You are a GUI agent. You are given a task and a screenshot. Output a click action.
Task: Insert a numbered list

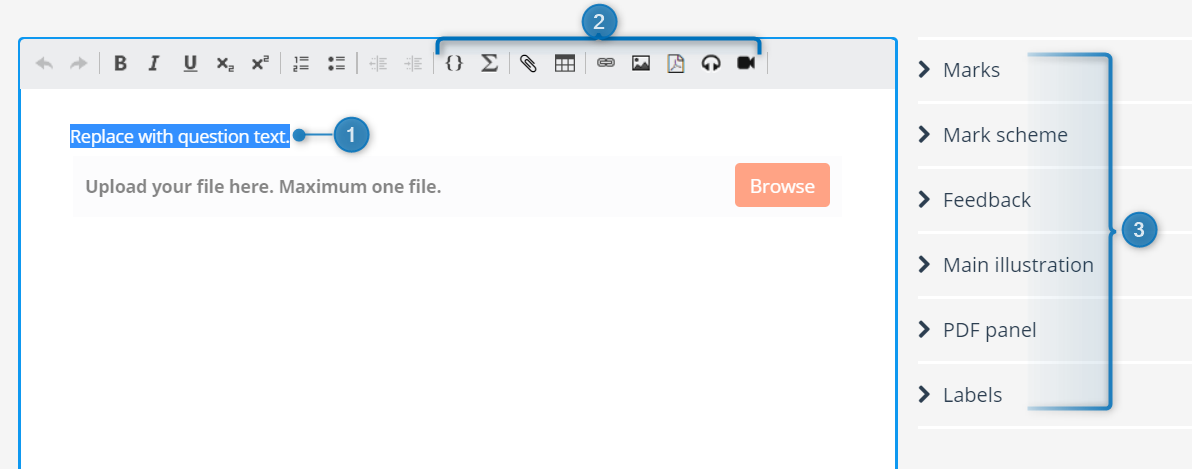[301, 64]
